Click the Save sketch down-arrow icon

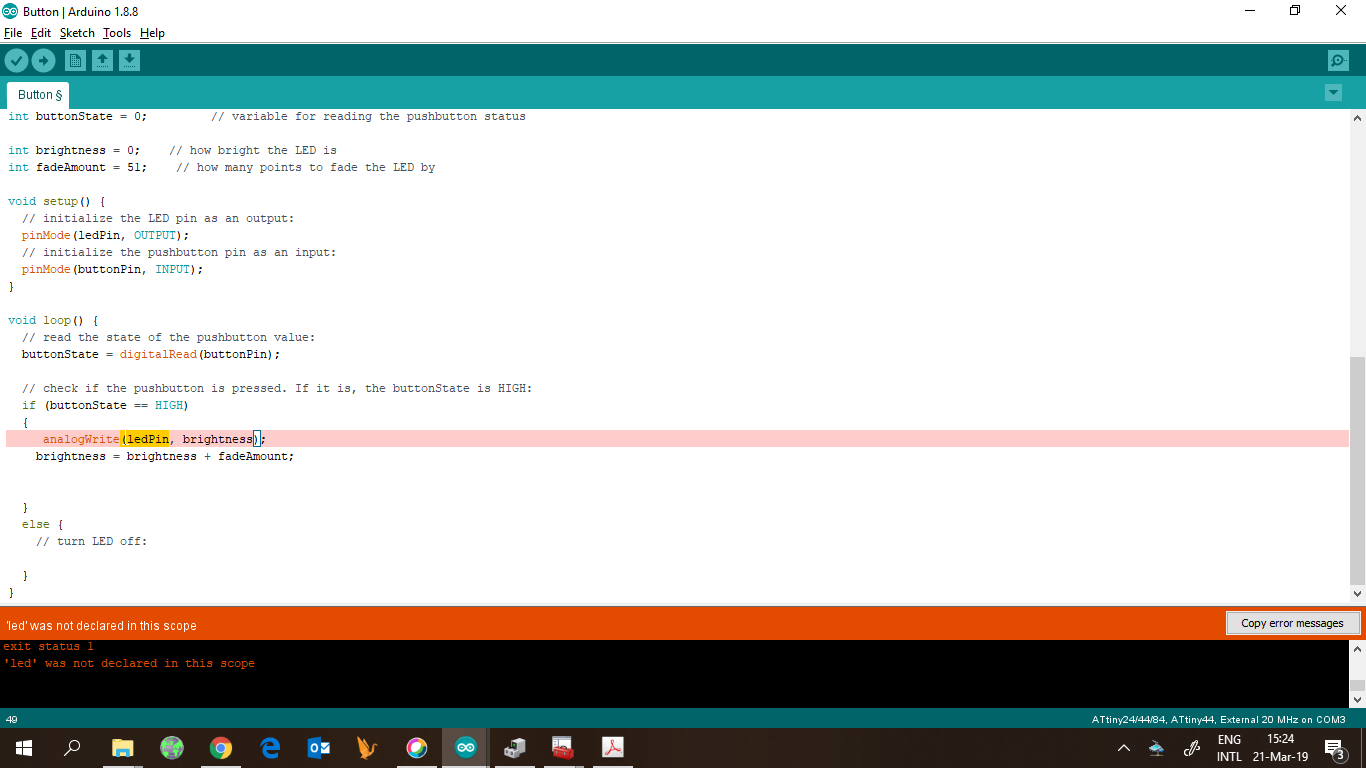pos(129,61)
